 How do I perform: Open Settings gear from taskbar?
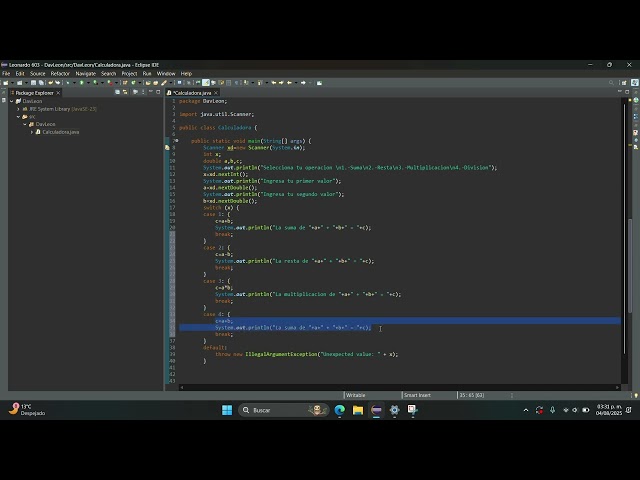tap(394, 410)
